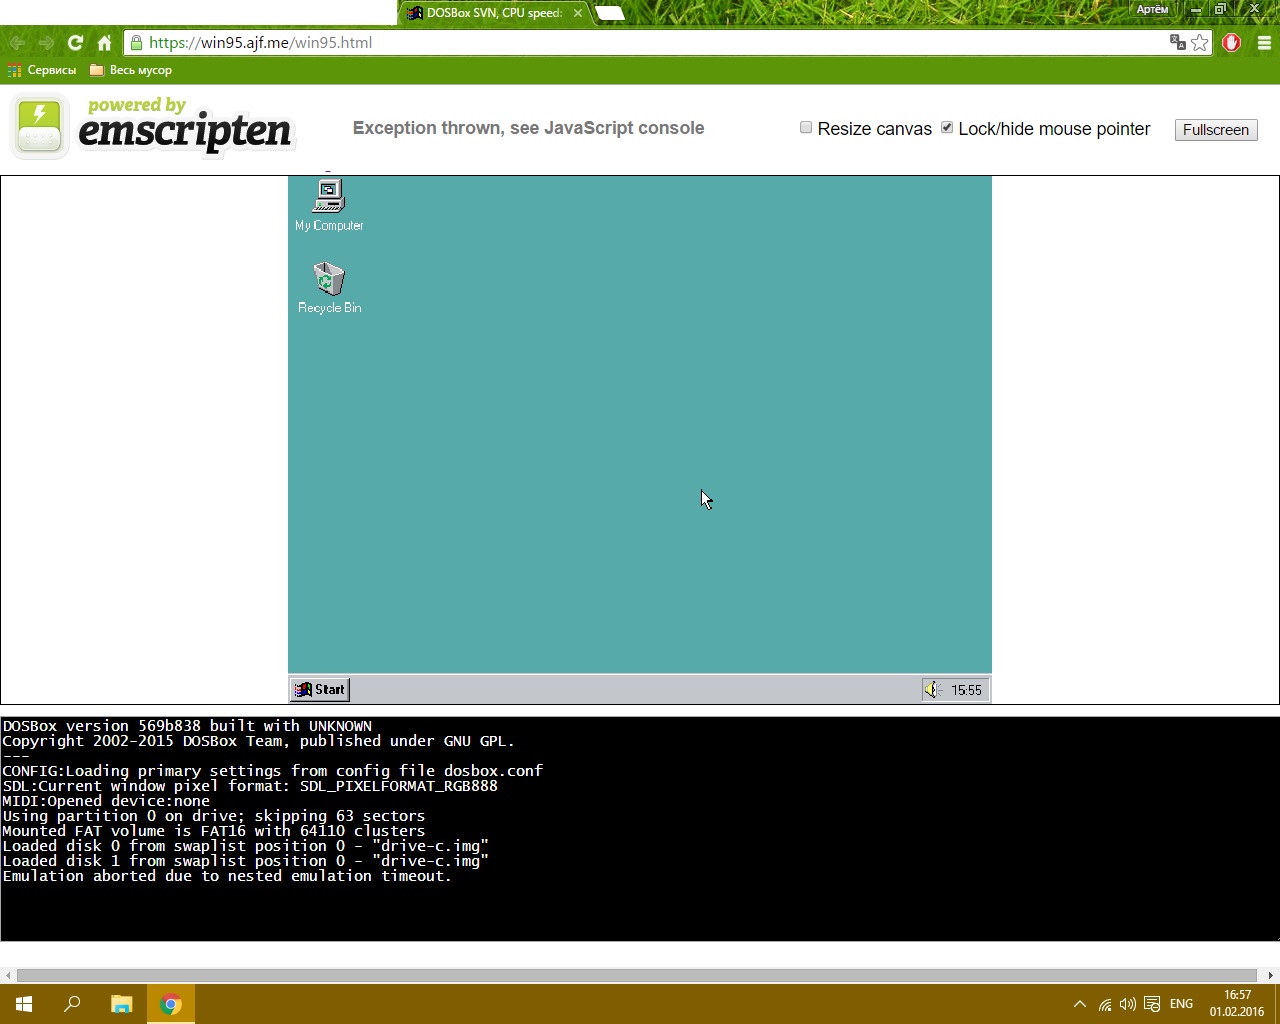Open the My Computer desktop icon
The width and height of the screenshot is (1280, 1024).
tap(329, 204)
